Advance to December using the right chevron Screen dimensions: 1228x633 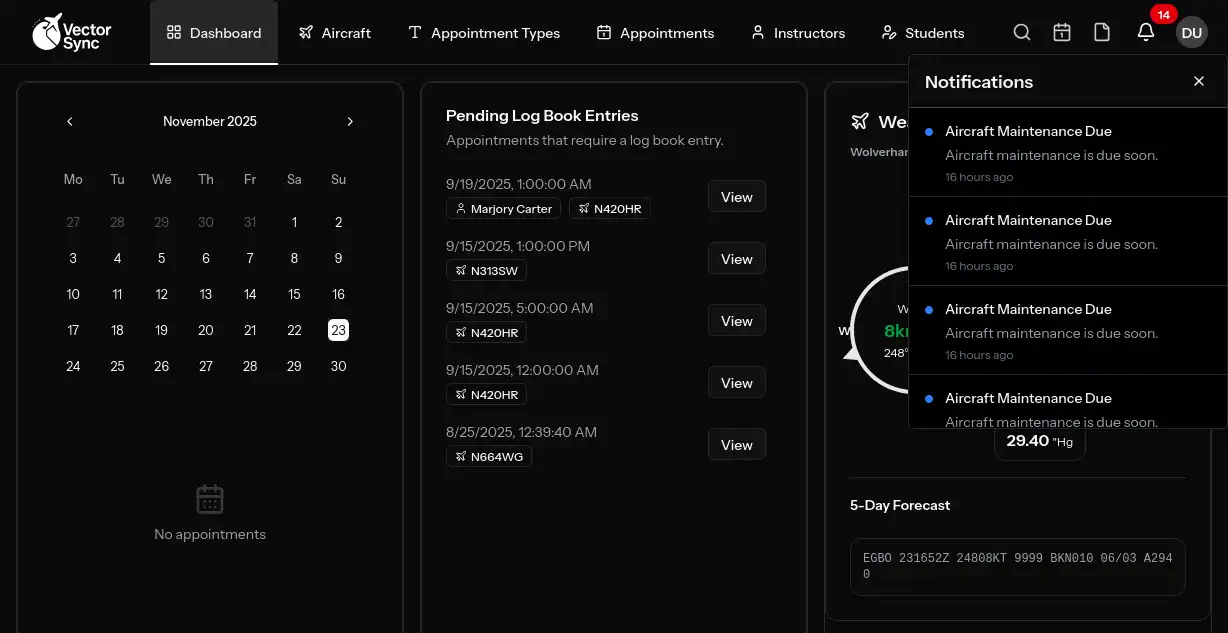coord(350,121)
